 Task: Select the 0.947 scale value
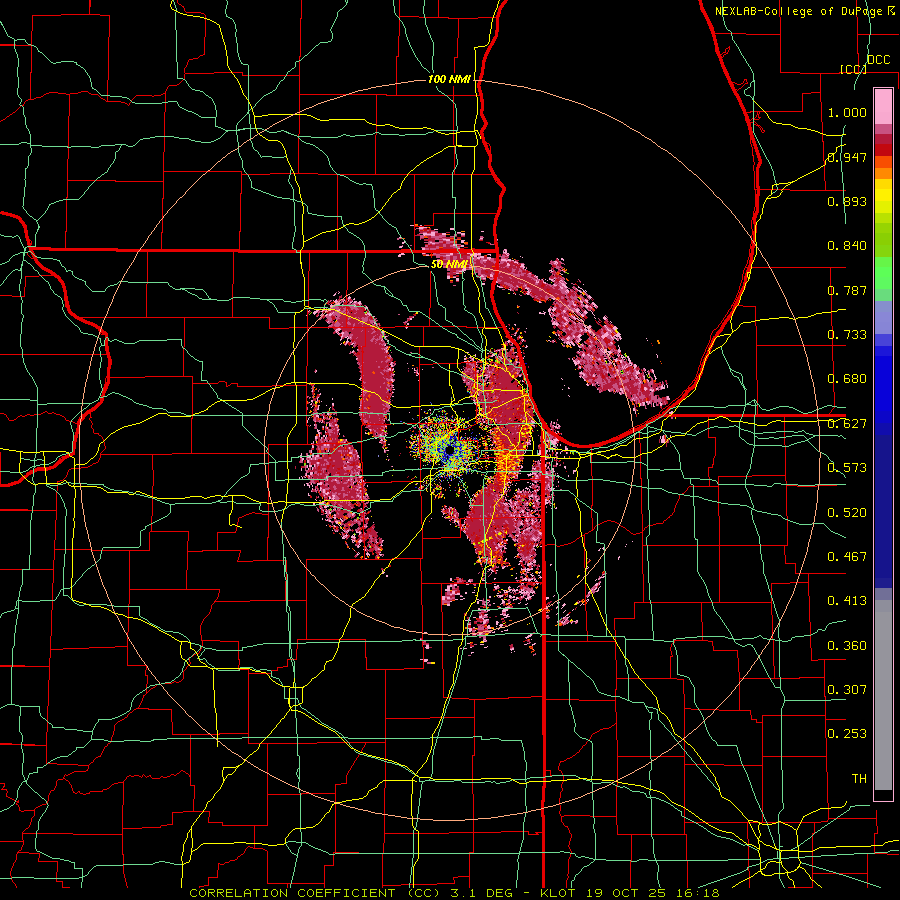(847, 157)
